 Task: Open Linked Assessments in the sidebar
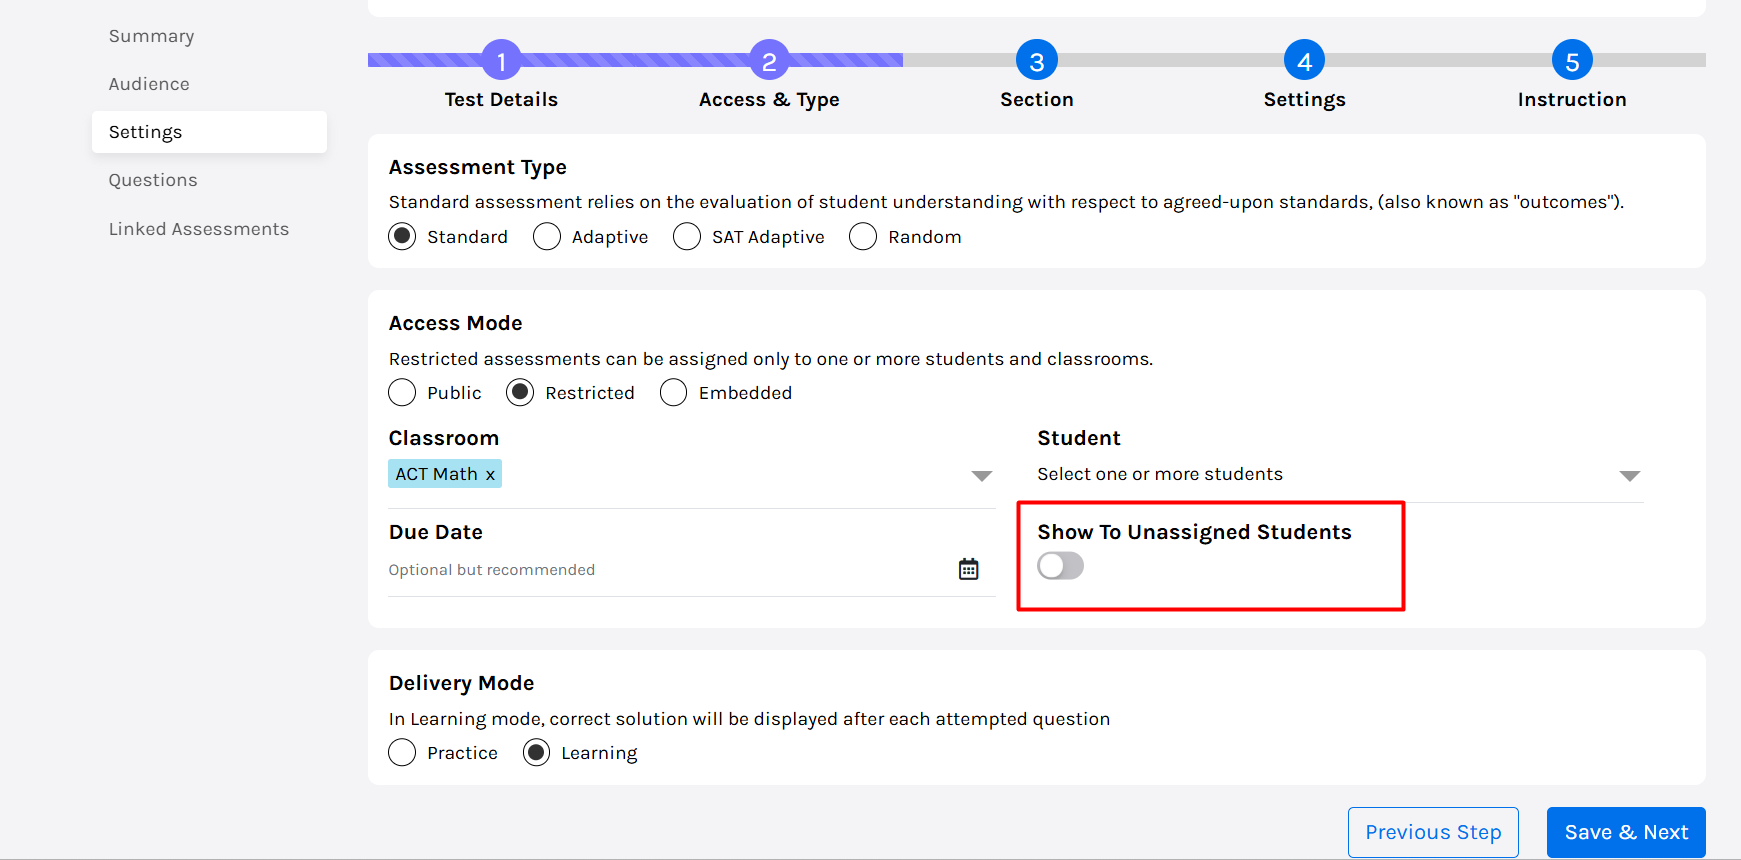[x=199, y=229]
